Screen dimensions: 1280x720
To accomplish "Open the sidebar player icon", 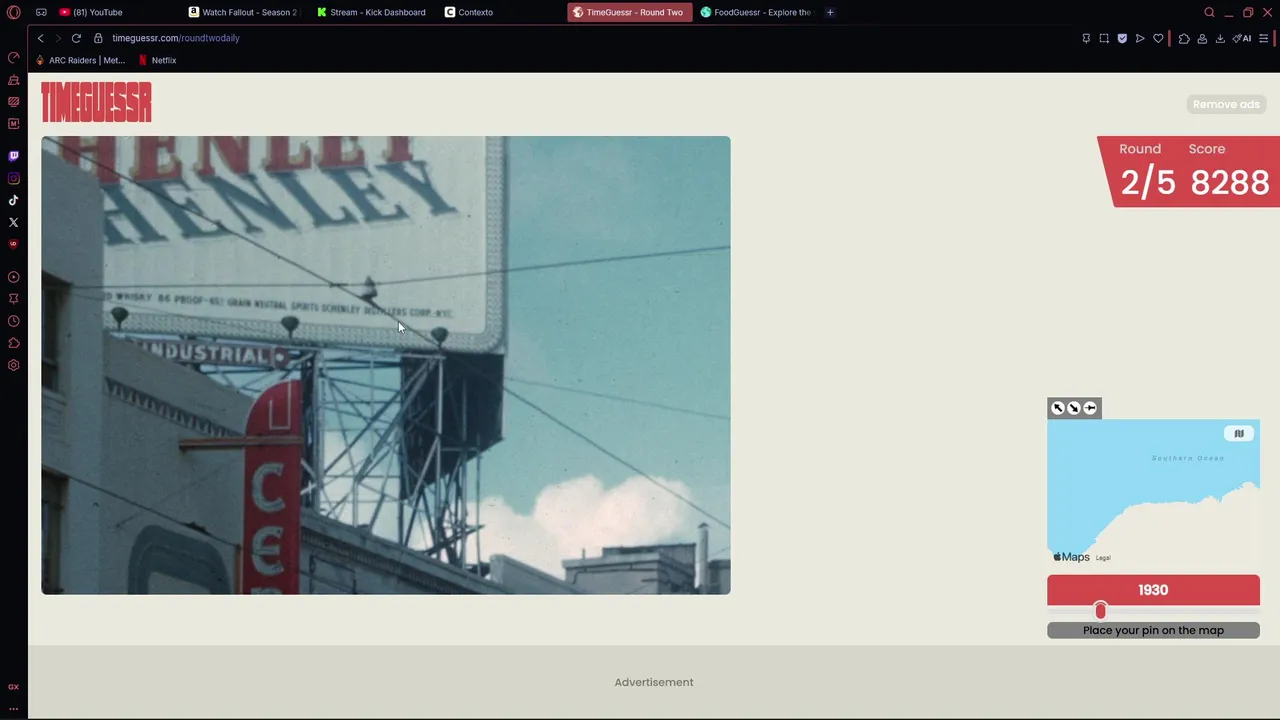I will [x=13, y=277].
